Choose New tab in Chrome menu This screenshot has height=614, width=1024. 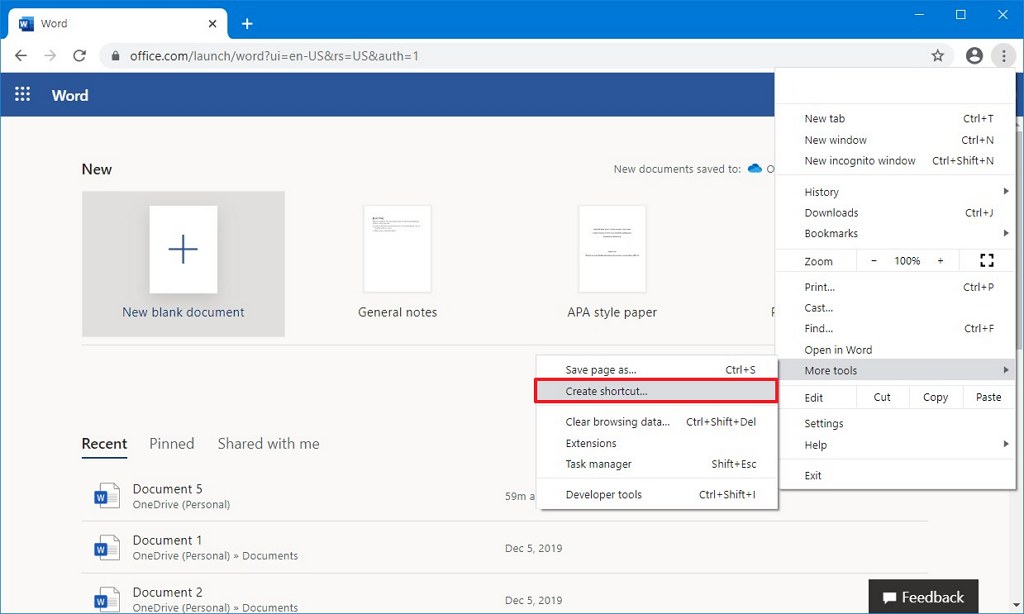(x=895, y=118)
